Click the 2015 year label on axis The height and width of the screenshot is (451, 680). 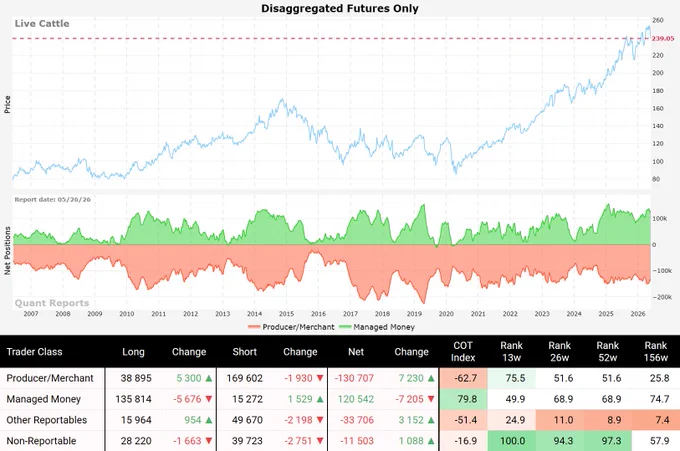pyautogui.click(x=286, y=314)
